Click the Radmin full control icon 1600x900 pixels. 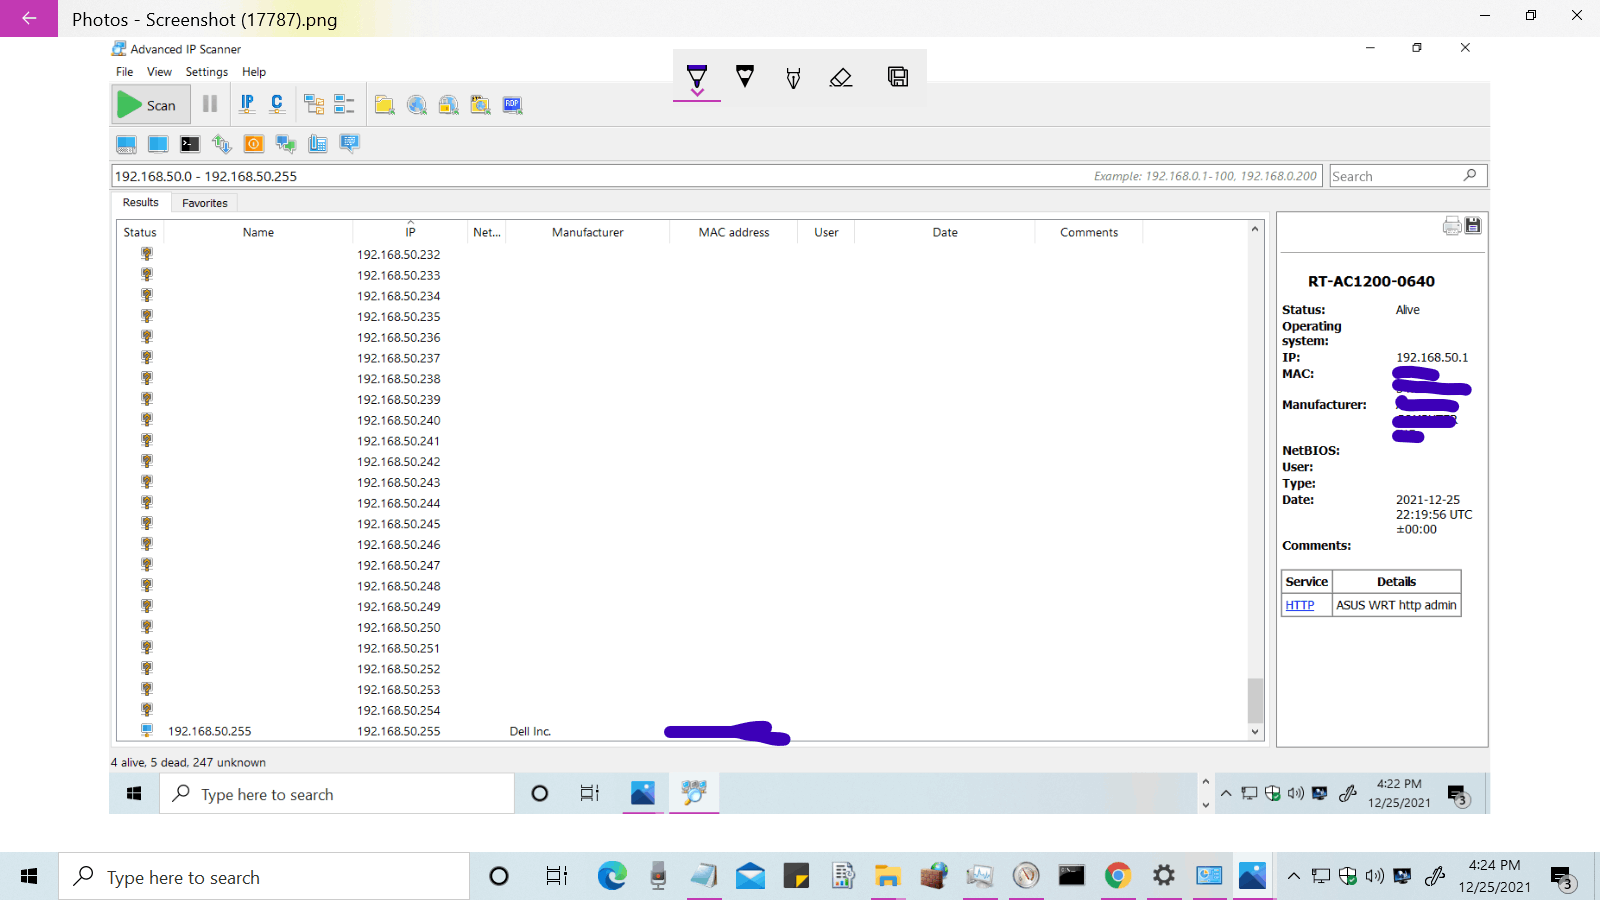pos(126,144)
